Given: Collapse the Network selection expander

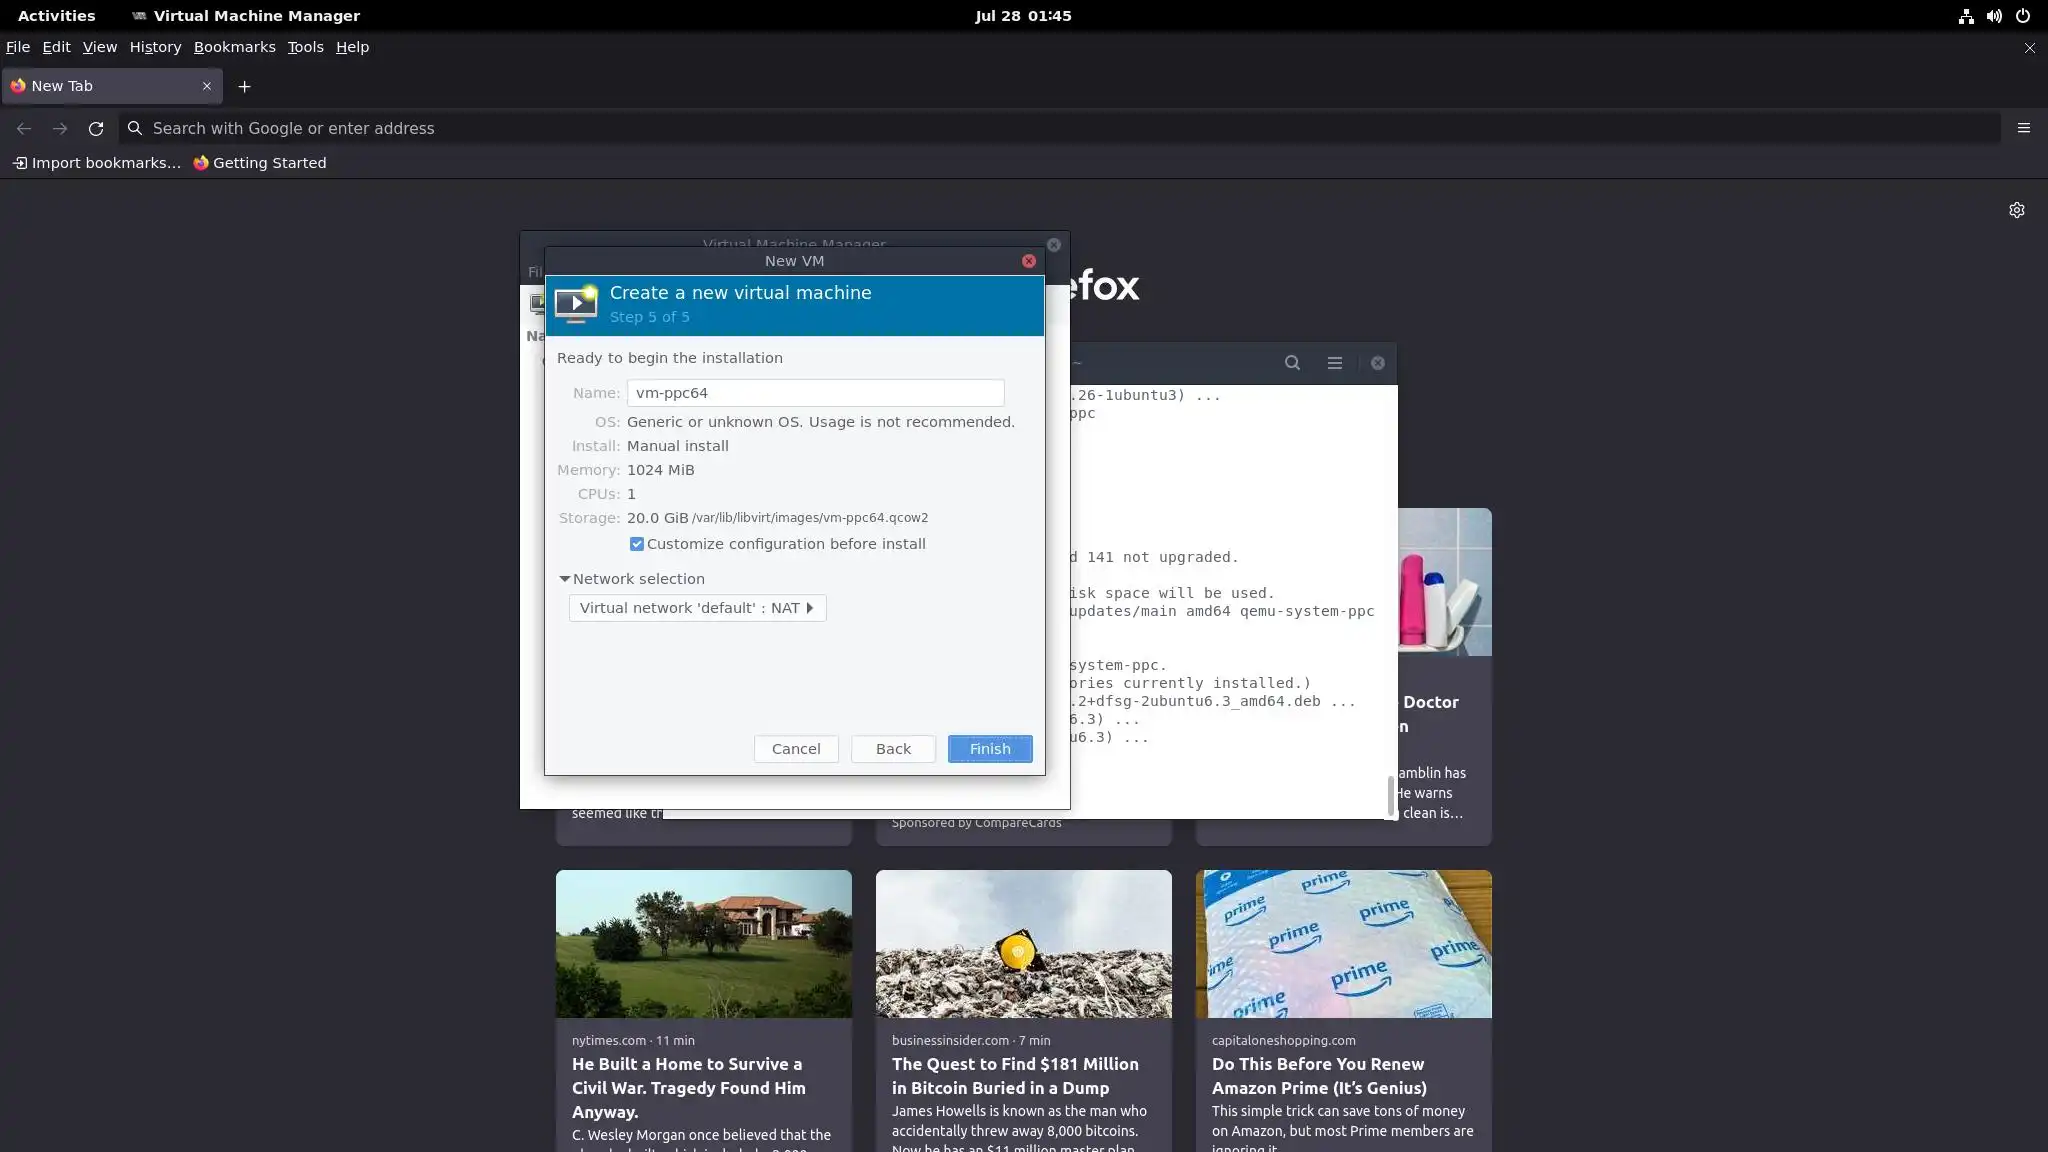Looking at the screenshot, I should [x=565, y=579].
